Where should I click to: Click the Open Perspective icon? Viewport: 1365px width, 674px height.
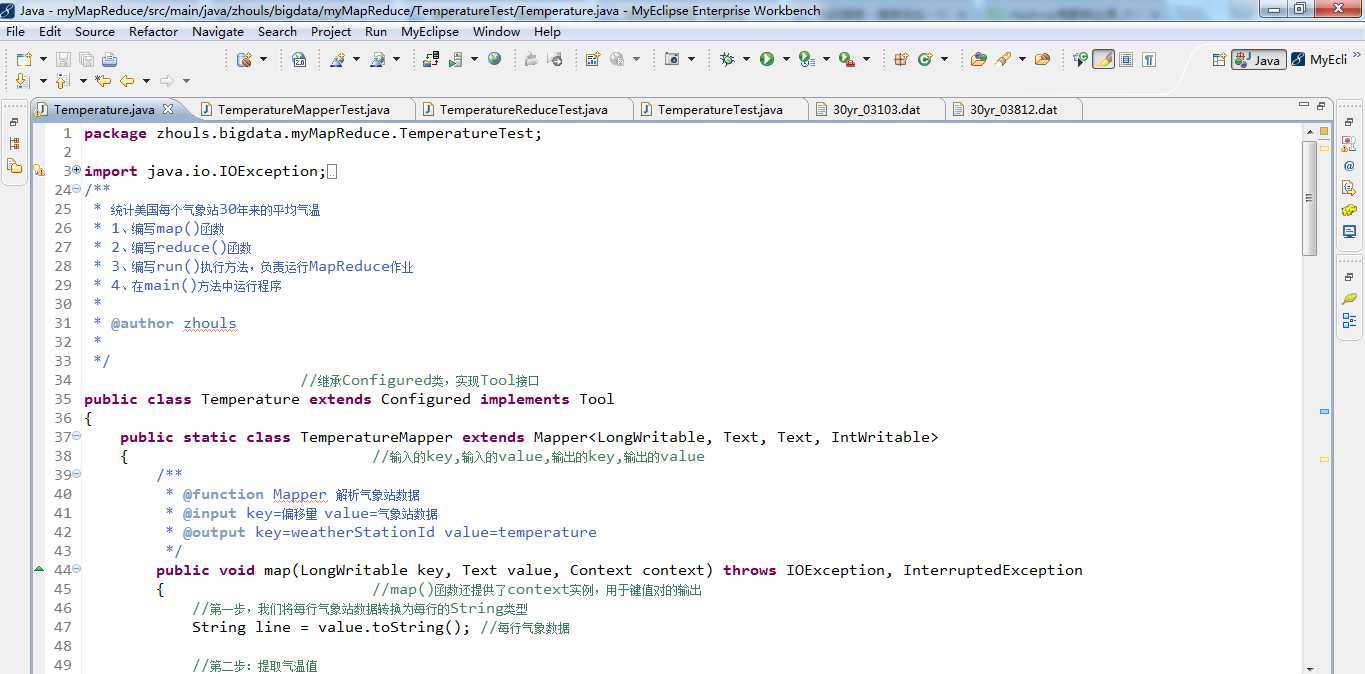(x=1219, y=59)
